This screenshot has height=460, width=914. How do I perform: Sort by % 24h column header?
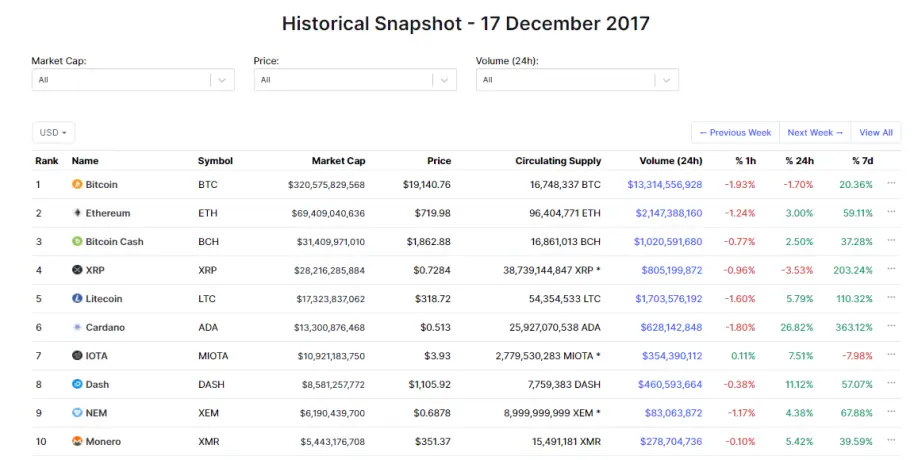[x=799, y=161]
